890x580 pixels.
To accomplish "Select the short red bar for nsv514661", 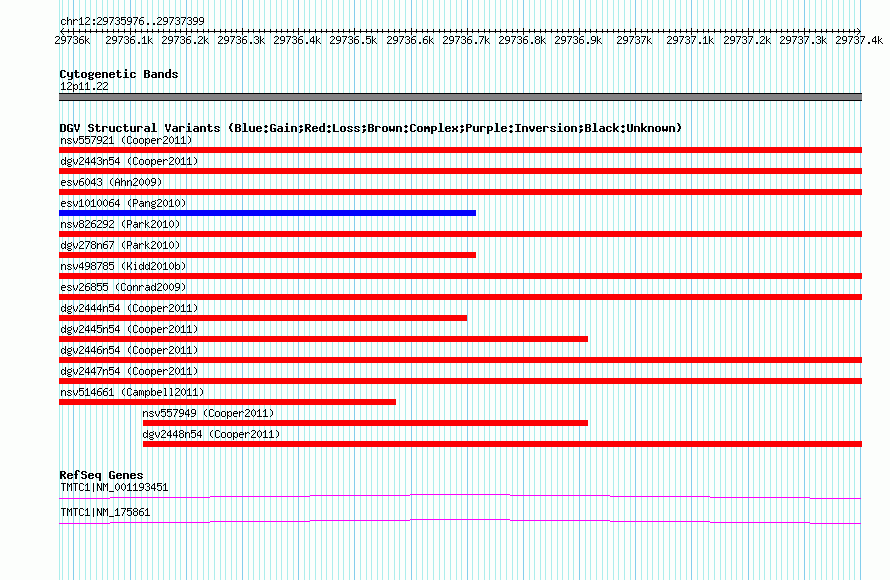I will pyautogui.click(x=228, y=402).
